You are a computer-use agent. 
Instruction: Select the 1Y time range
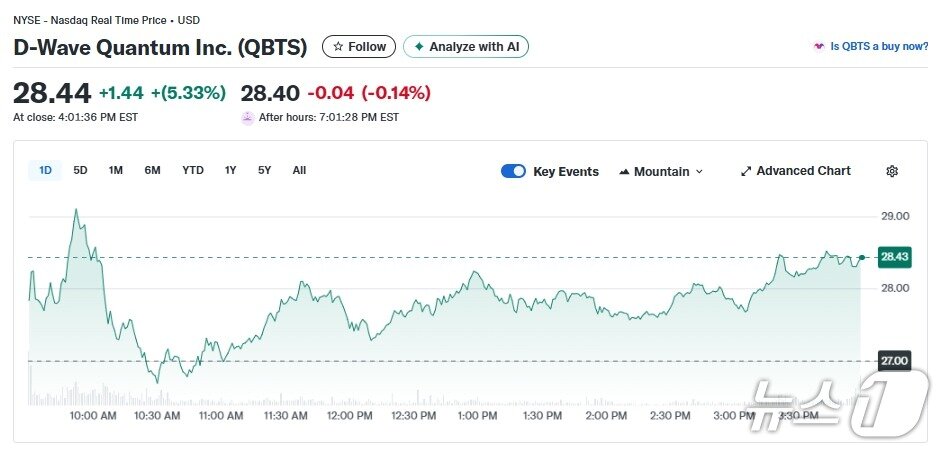(x=231, y=170)
